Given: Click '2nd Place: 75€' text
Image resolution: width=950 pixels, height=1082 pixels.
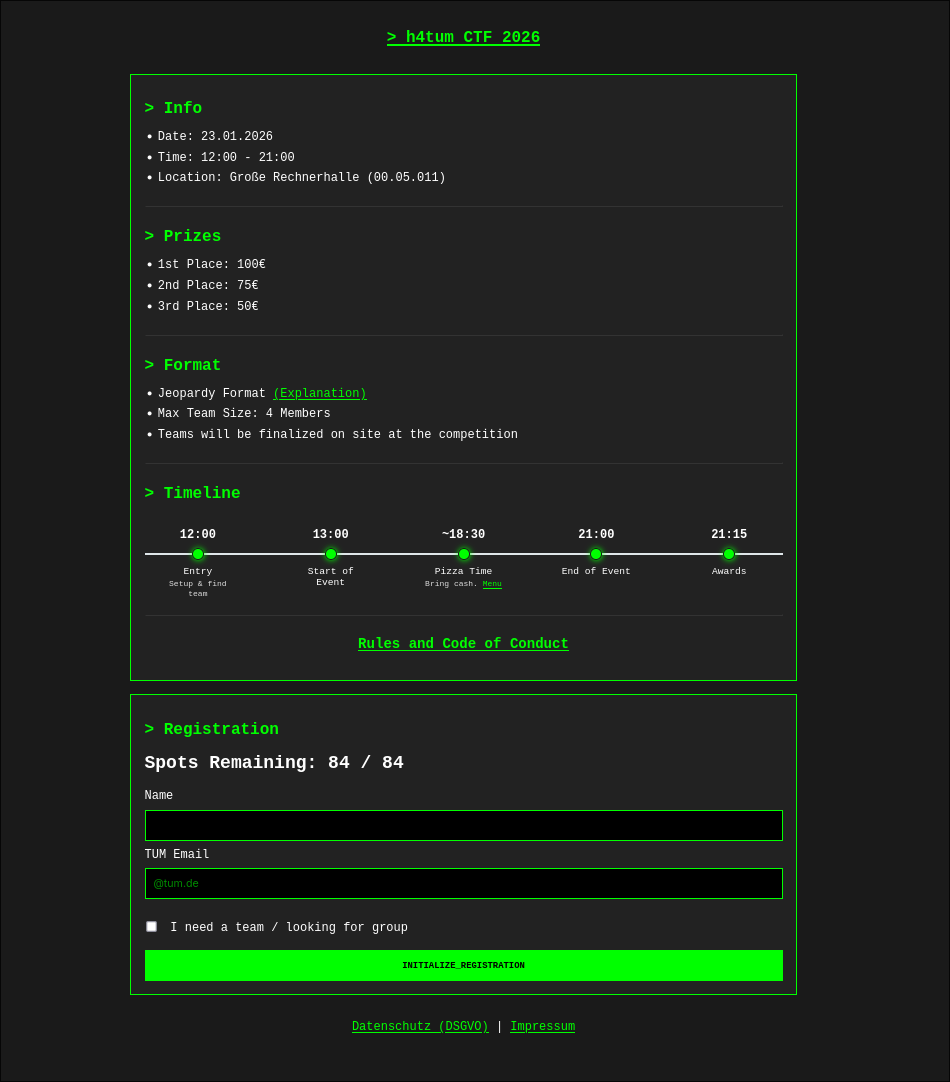Looking at the screenshot, I should (x=208, y=285).
